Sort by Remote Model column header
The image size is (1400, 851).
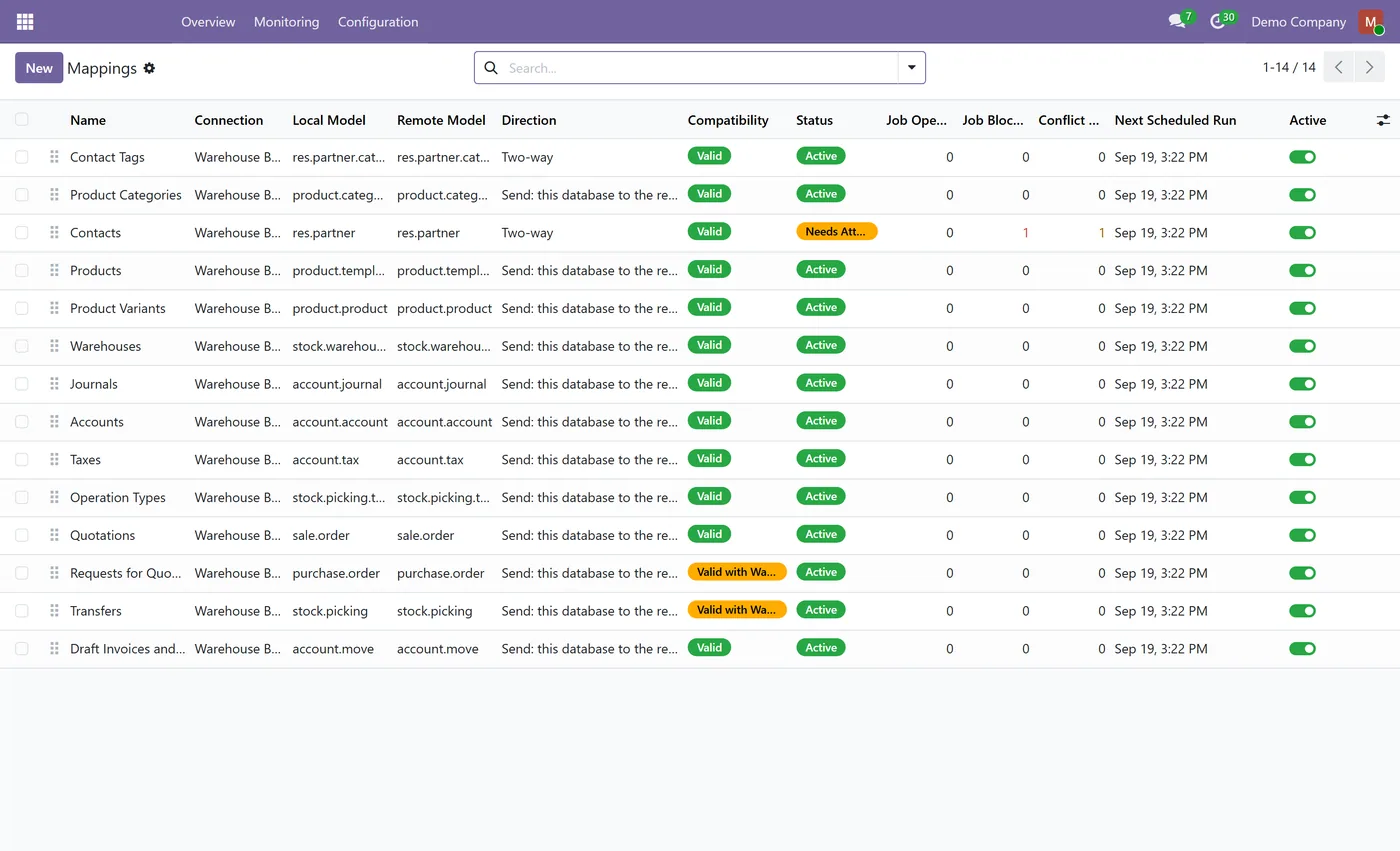[441, 120]
